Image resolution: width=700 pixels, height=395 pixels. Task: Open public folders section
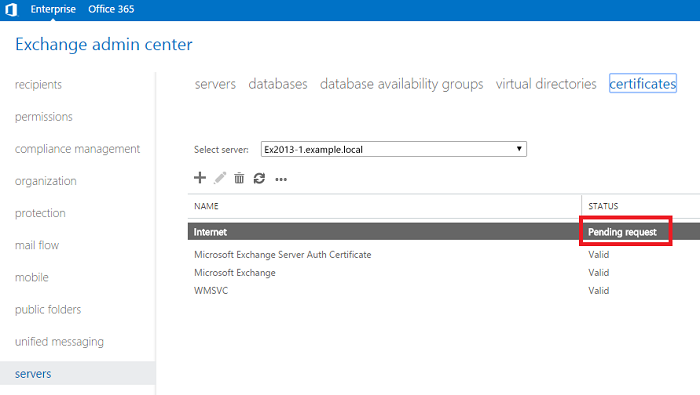click(x=48, y=309)
